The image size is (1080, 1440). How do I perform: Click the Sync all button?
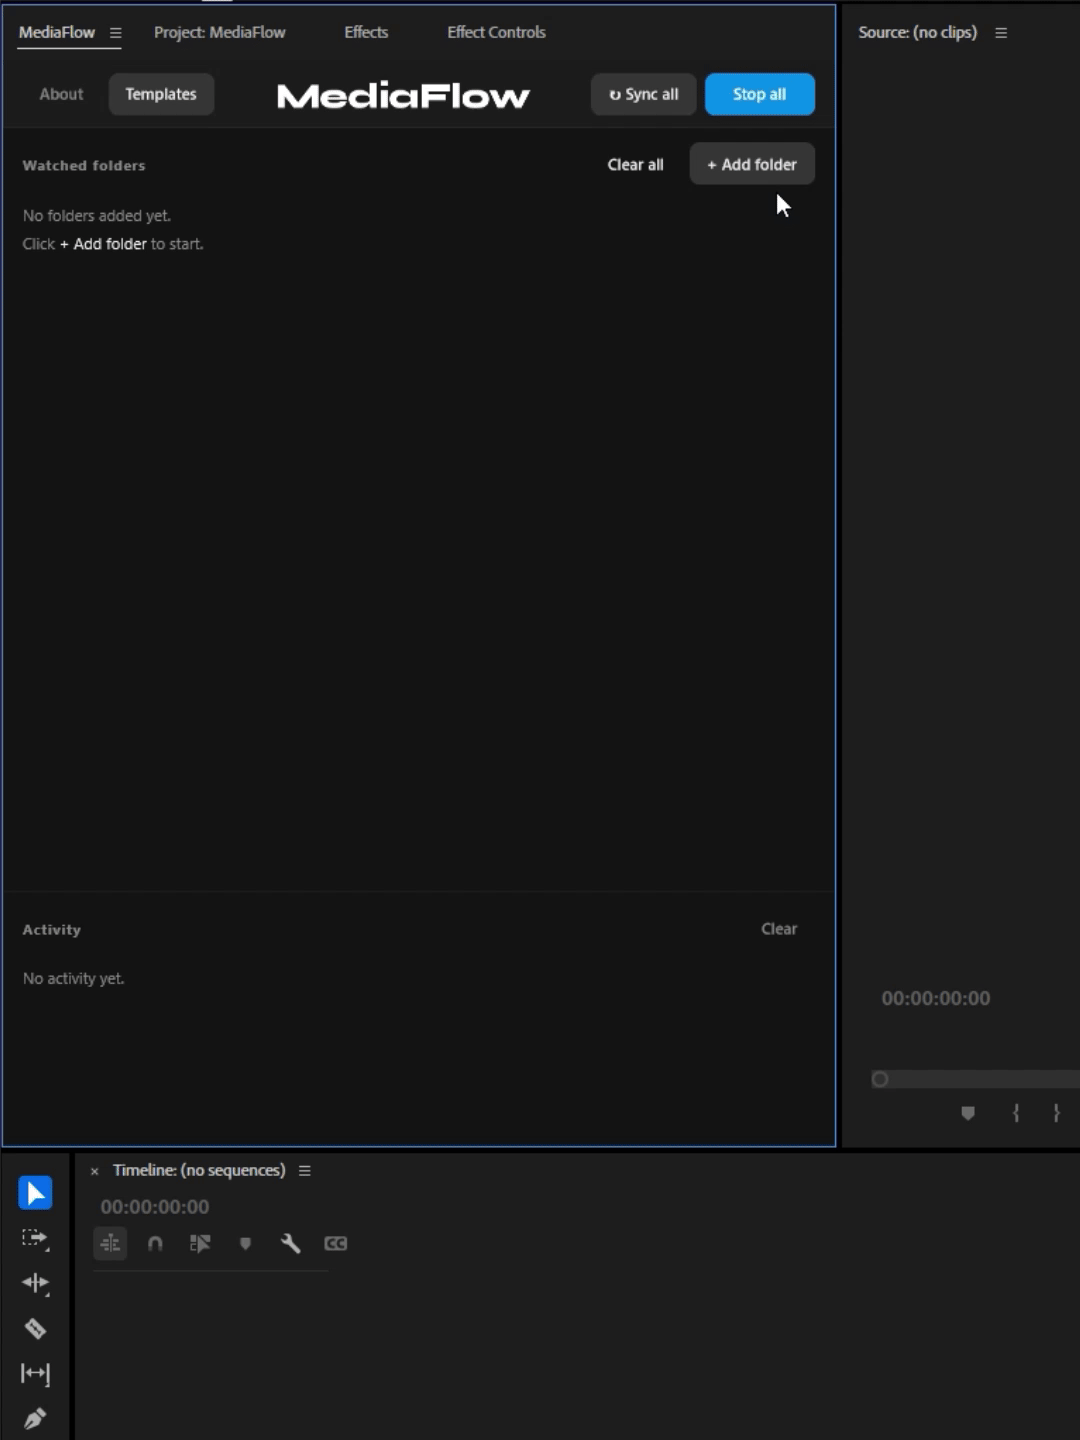click(x=643, y=94)
